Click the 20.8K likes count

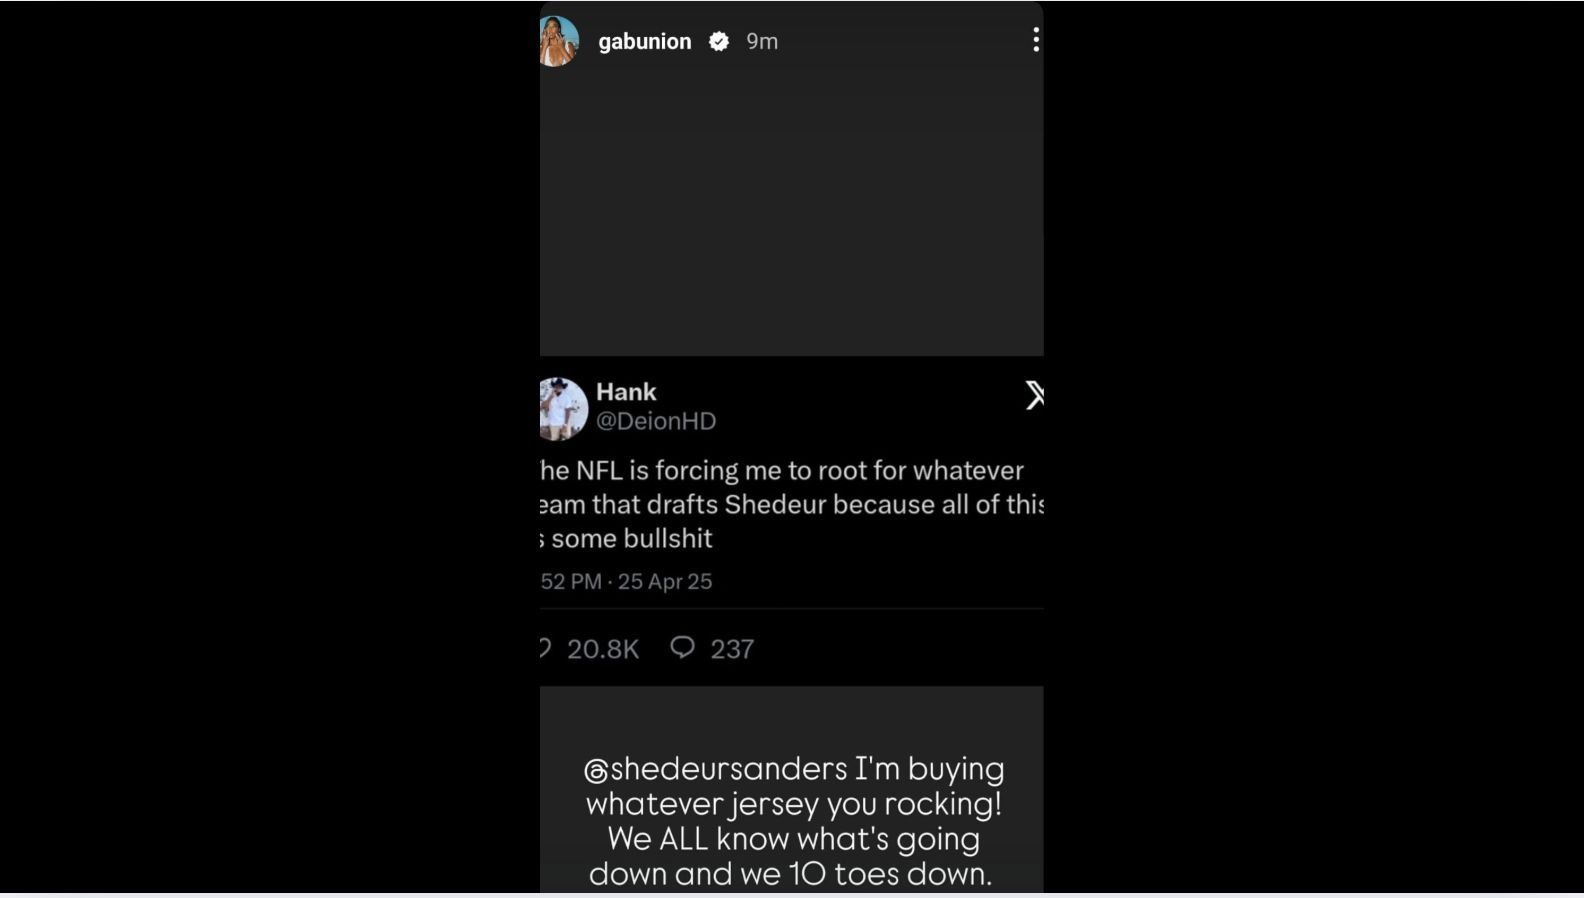coord(603,649)
